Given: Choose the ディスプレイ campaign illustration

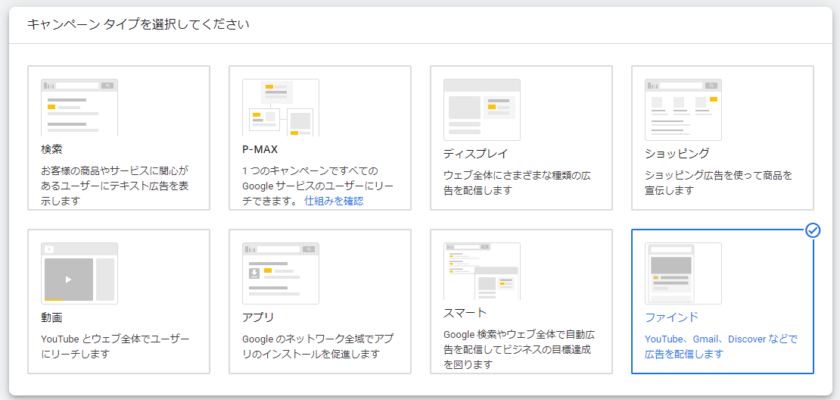Looking at the screenshot, I should pyautogui.click(x=482, y=110).
